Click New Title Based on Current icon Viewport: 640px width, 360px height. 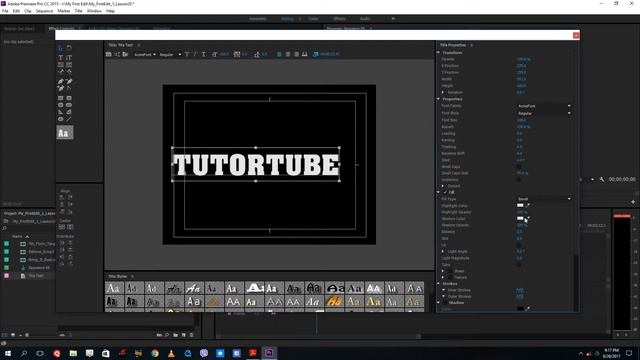point(109,54)
